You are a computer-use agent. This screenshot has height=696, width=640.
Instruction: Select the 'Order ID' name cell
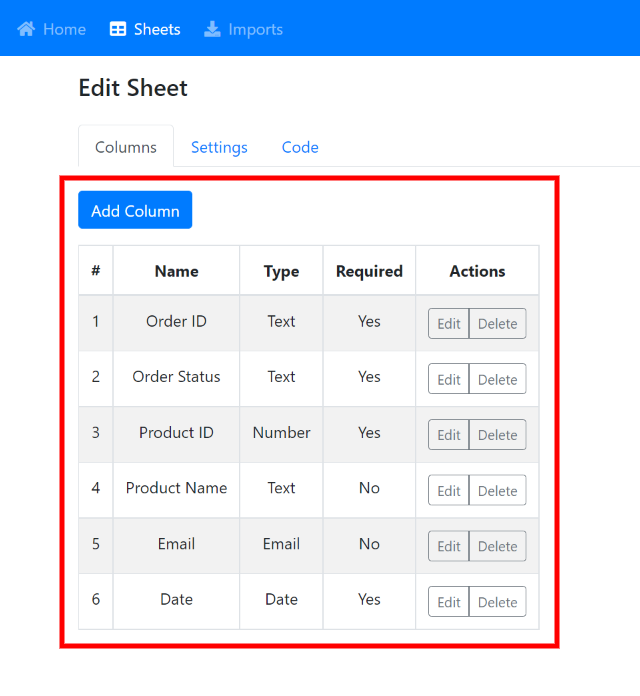click(176, 321)
